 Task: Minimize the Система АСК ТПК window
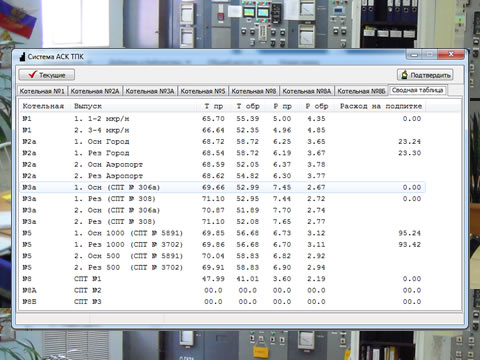click(x=414, y=54)
